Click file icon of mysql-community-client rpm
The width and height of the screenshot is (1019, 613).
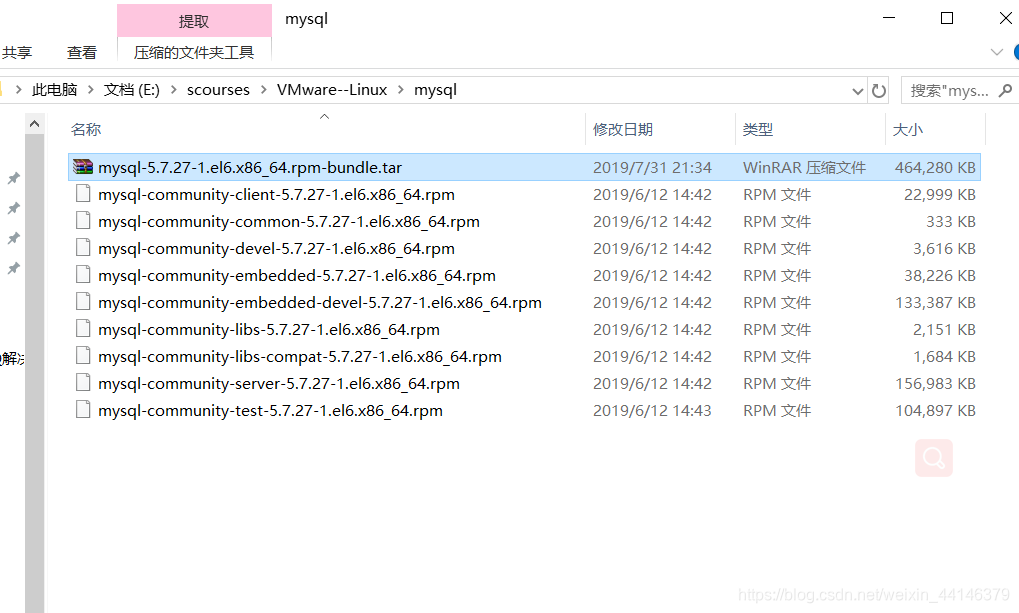tap(83, 194)
